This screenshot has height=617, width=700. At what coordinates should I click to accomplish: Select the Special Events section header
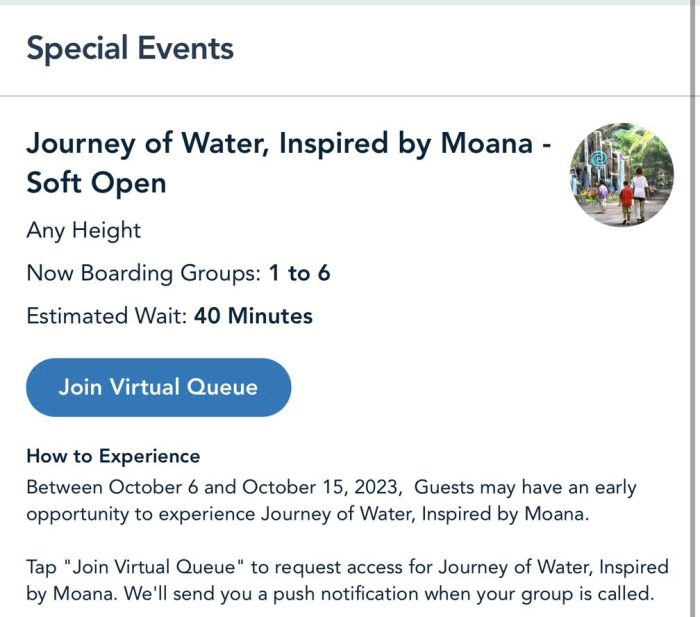130,48
